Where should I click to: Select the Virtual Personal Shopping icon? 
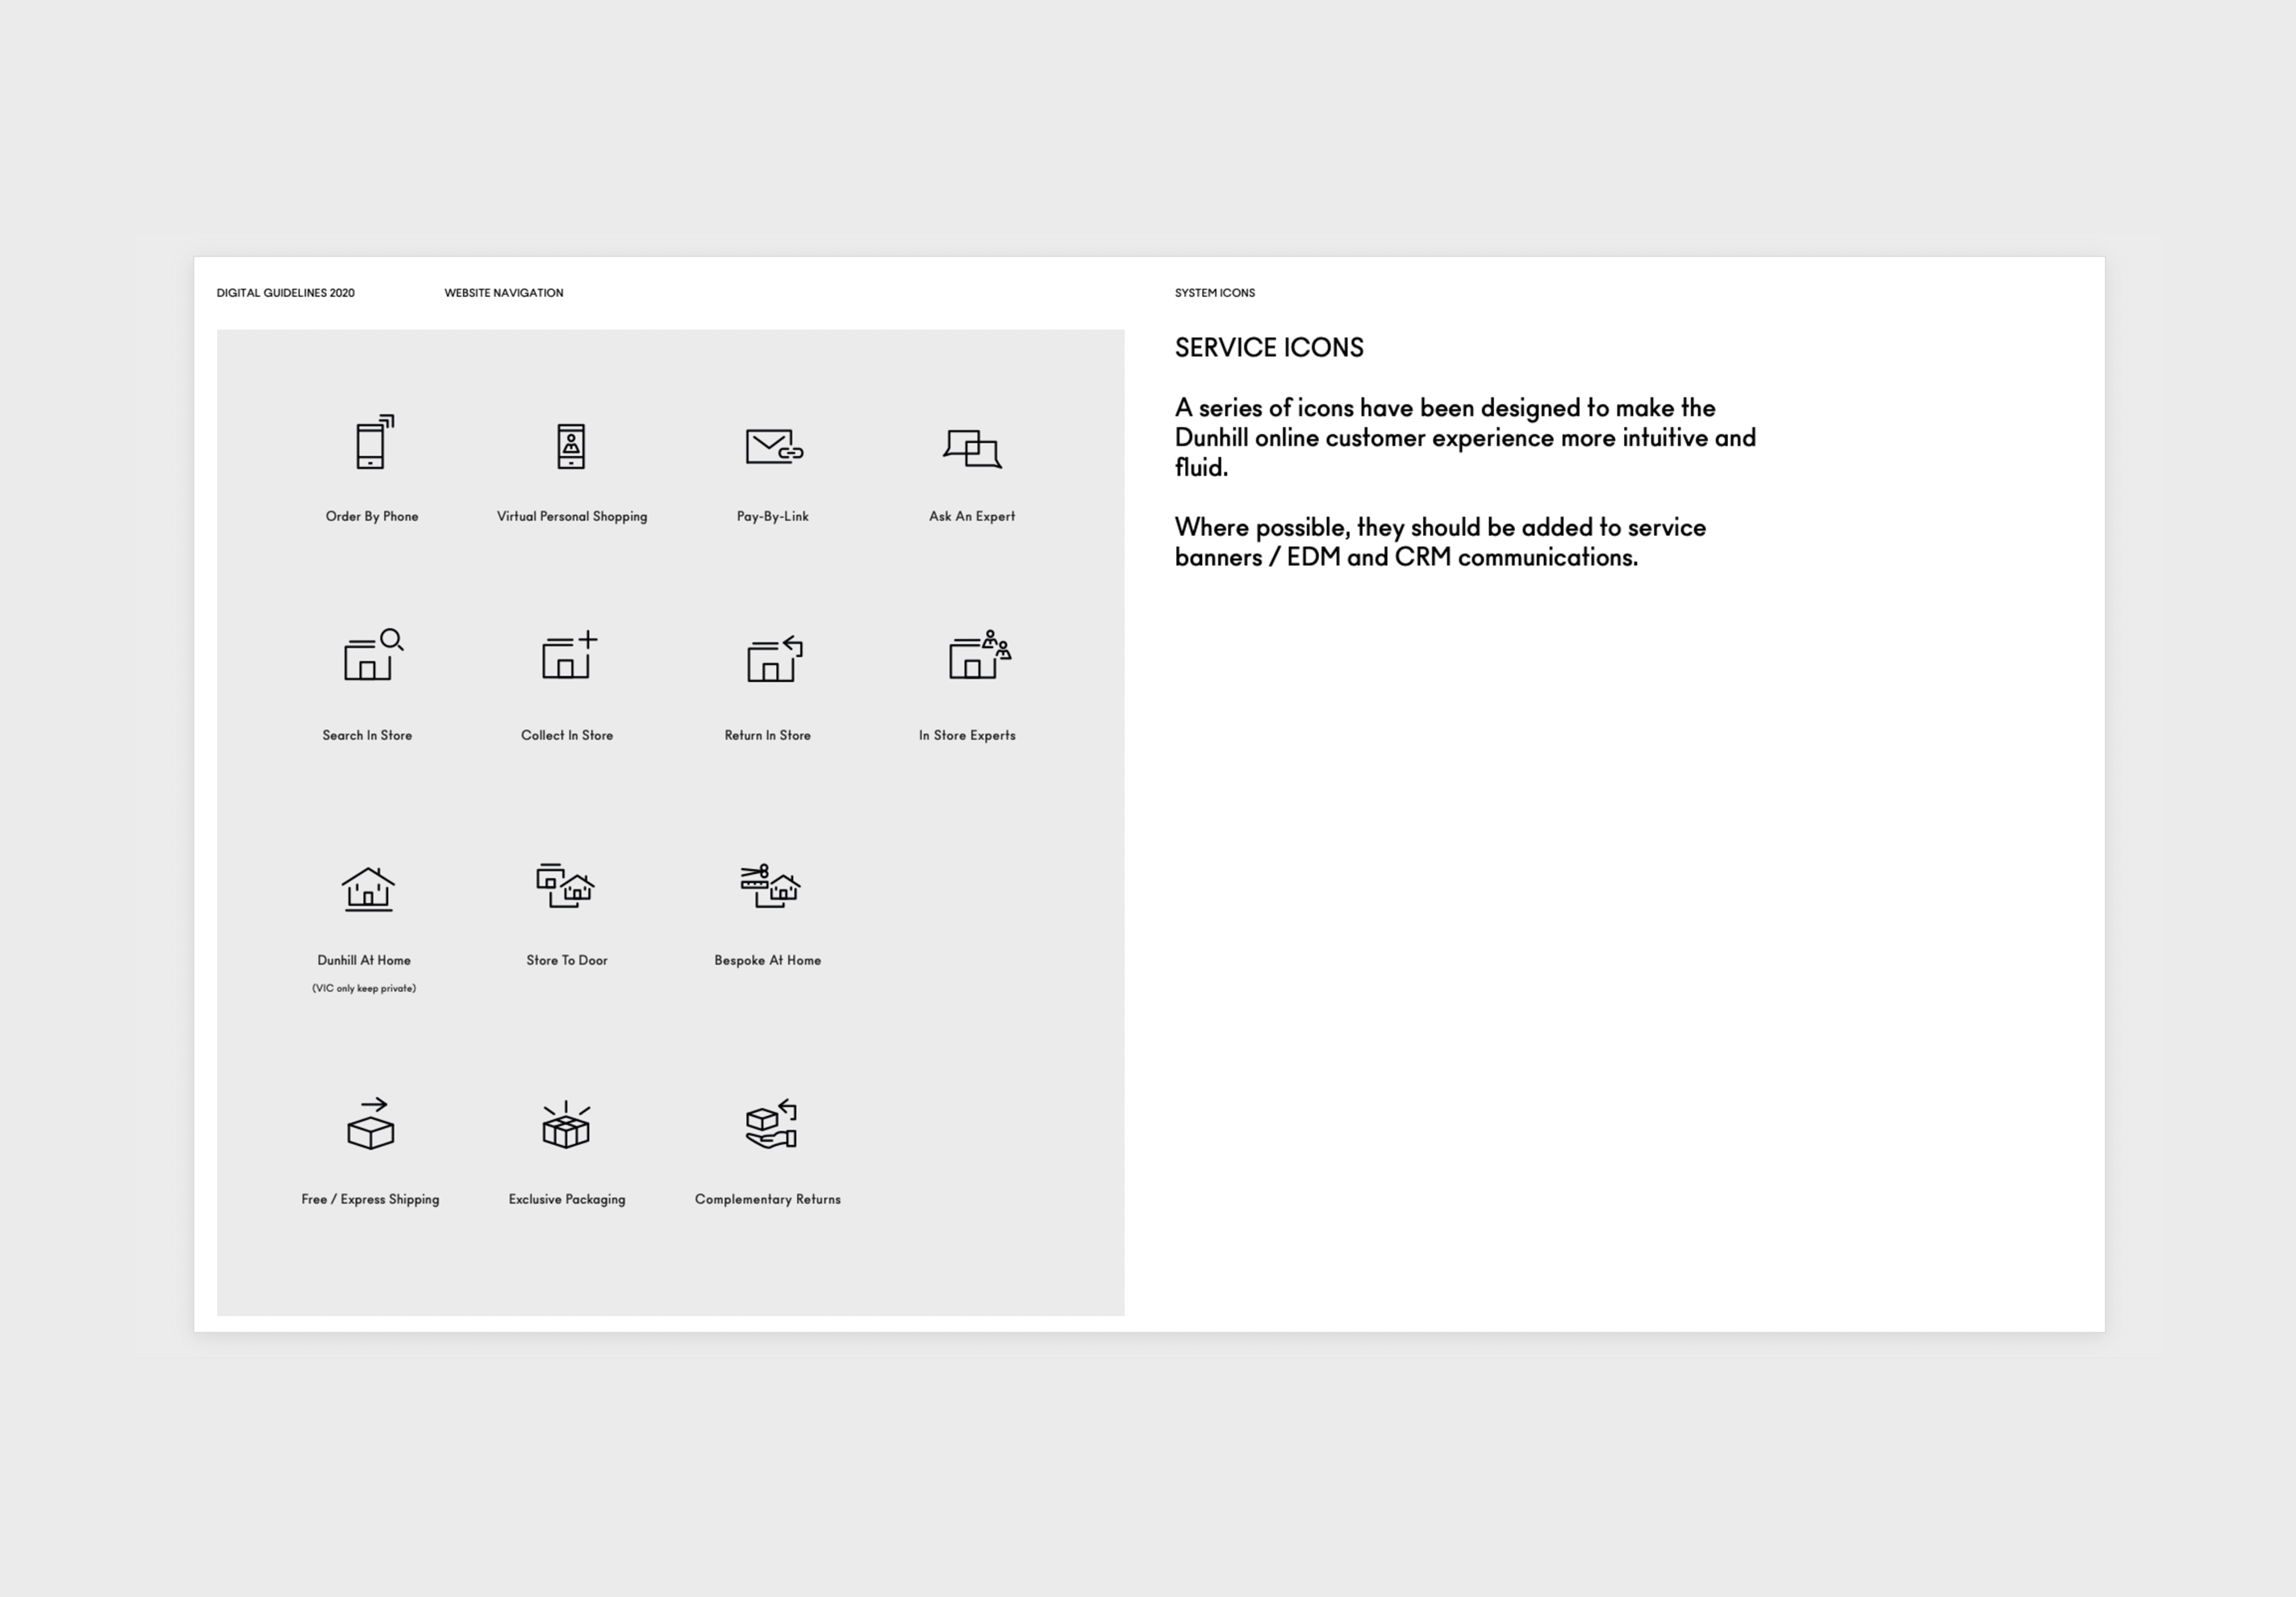pyautogui.click(x=571, y=446)
